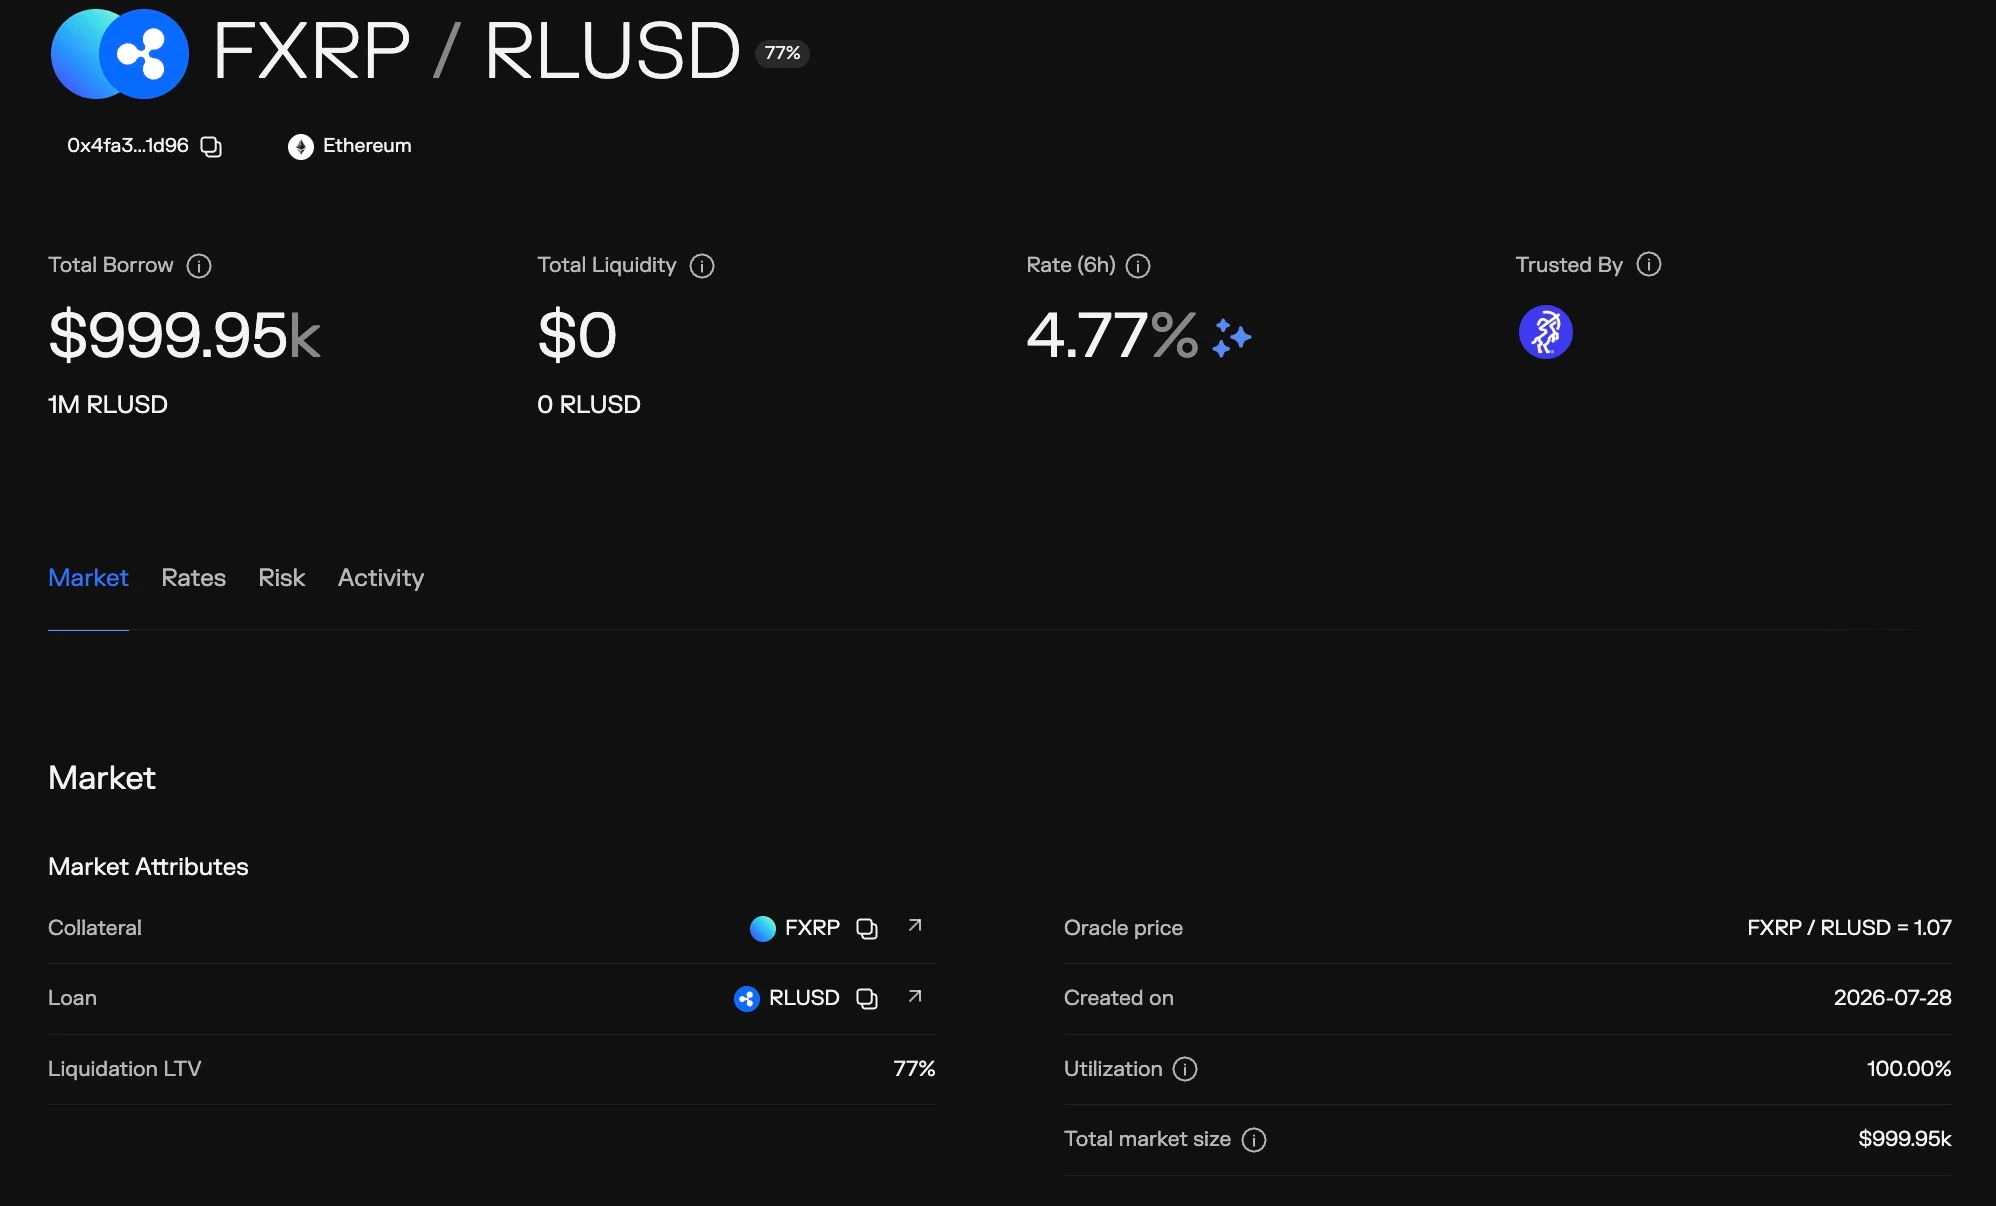
Task: Click the 0 RLUSD liquidity amount
Action: pyautogui.click(x=589, y=405)
